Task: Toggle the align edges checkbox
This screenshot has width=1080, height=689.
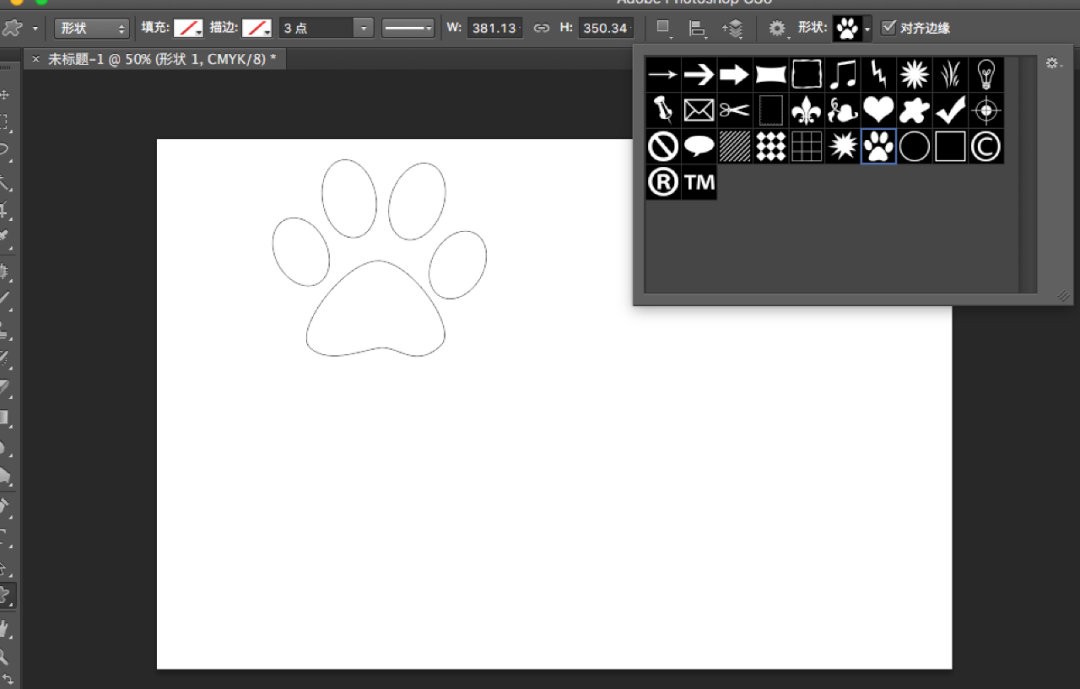Action: click(x=889, y=28)
